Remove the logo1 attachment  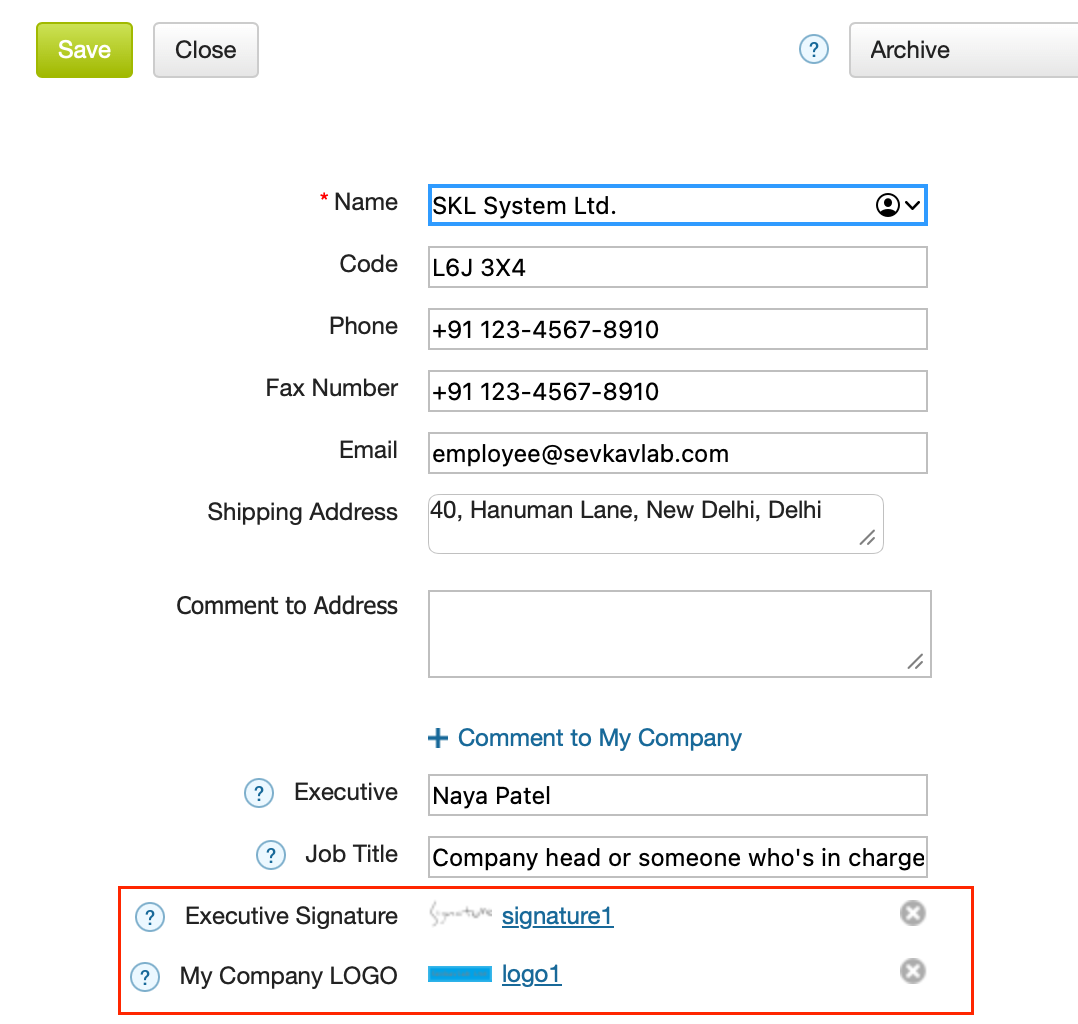(x=912, y=971)
